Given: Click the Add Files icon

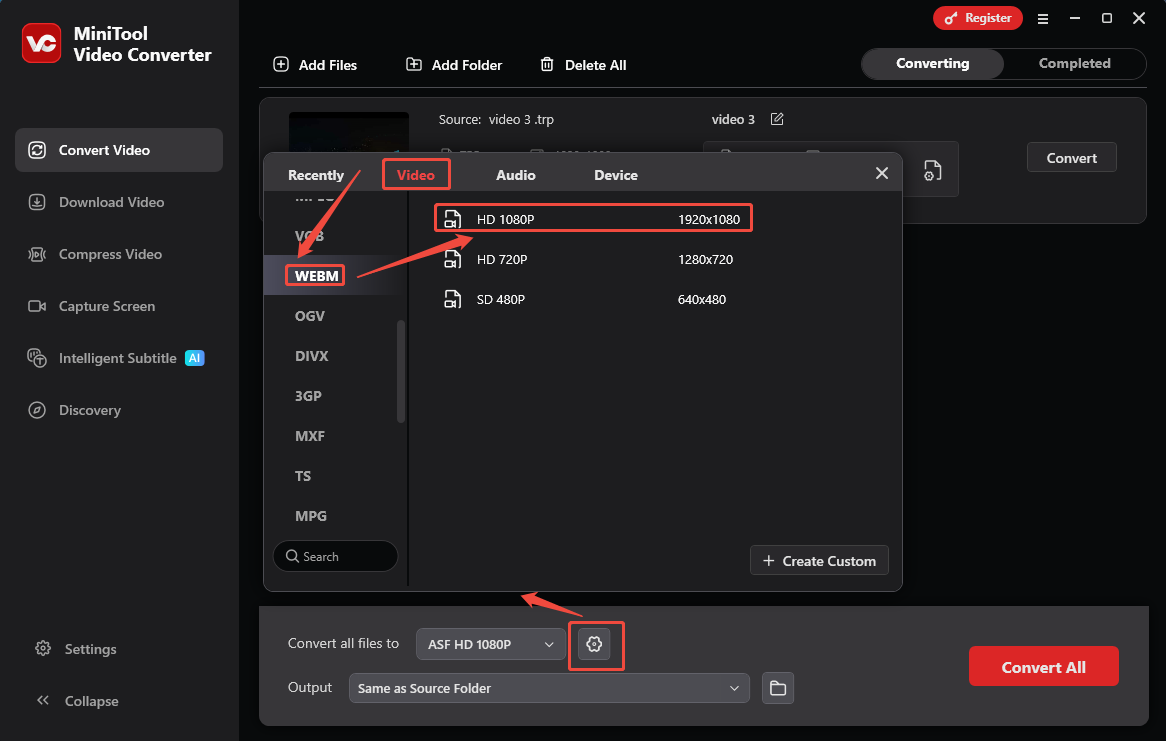Looking at the screenshot, I should 280,64.
